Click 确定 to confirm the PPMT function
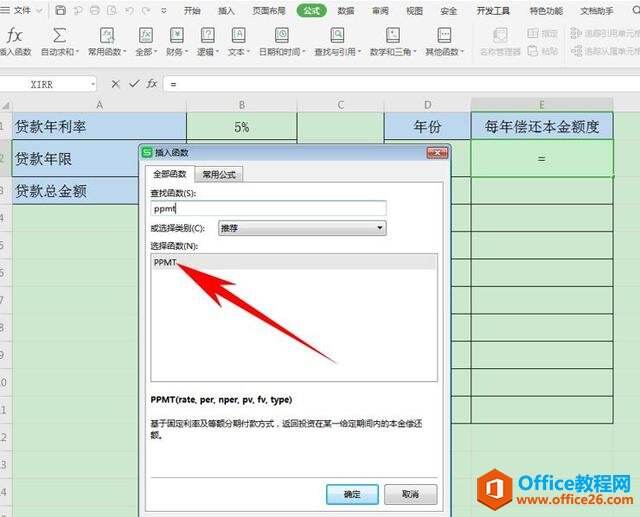This screenshot has height=517, width=640. [x=352, y=494]
